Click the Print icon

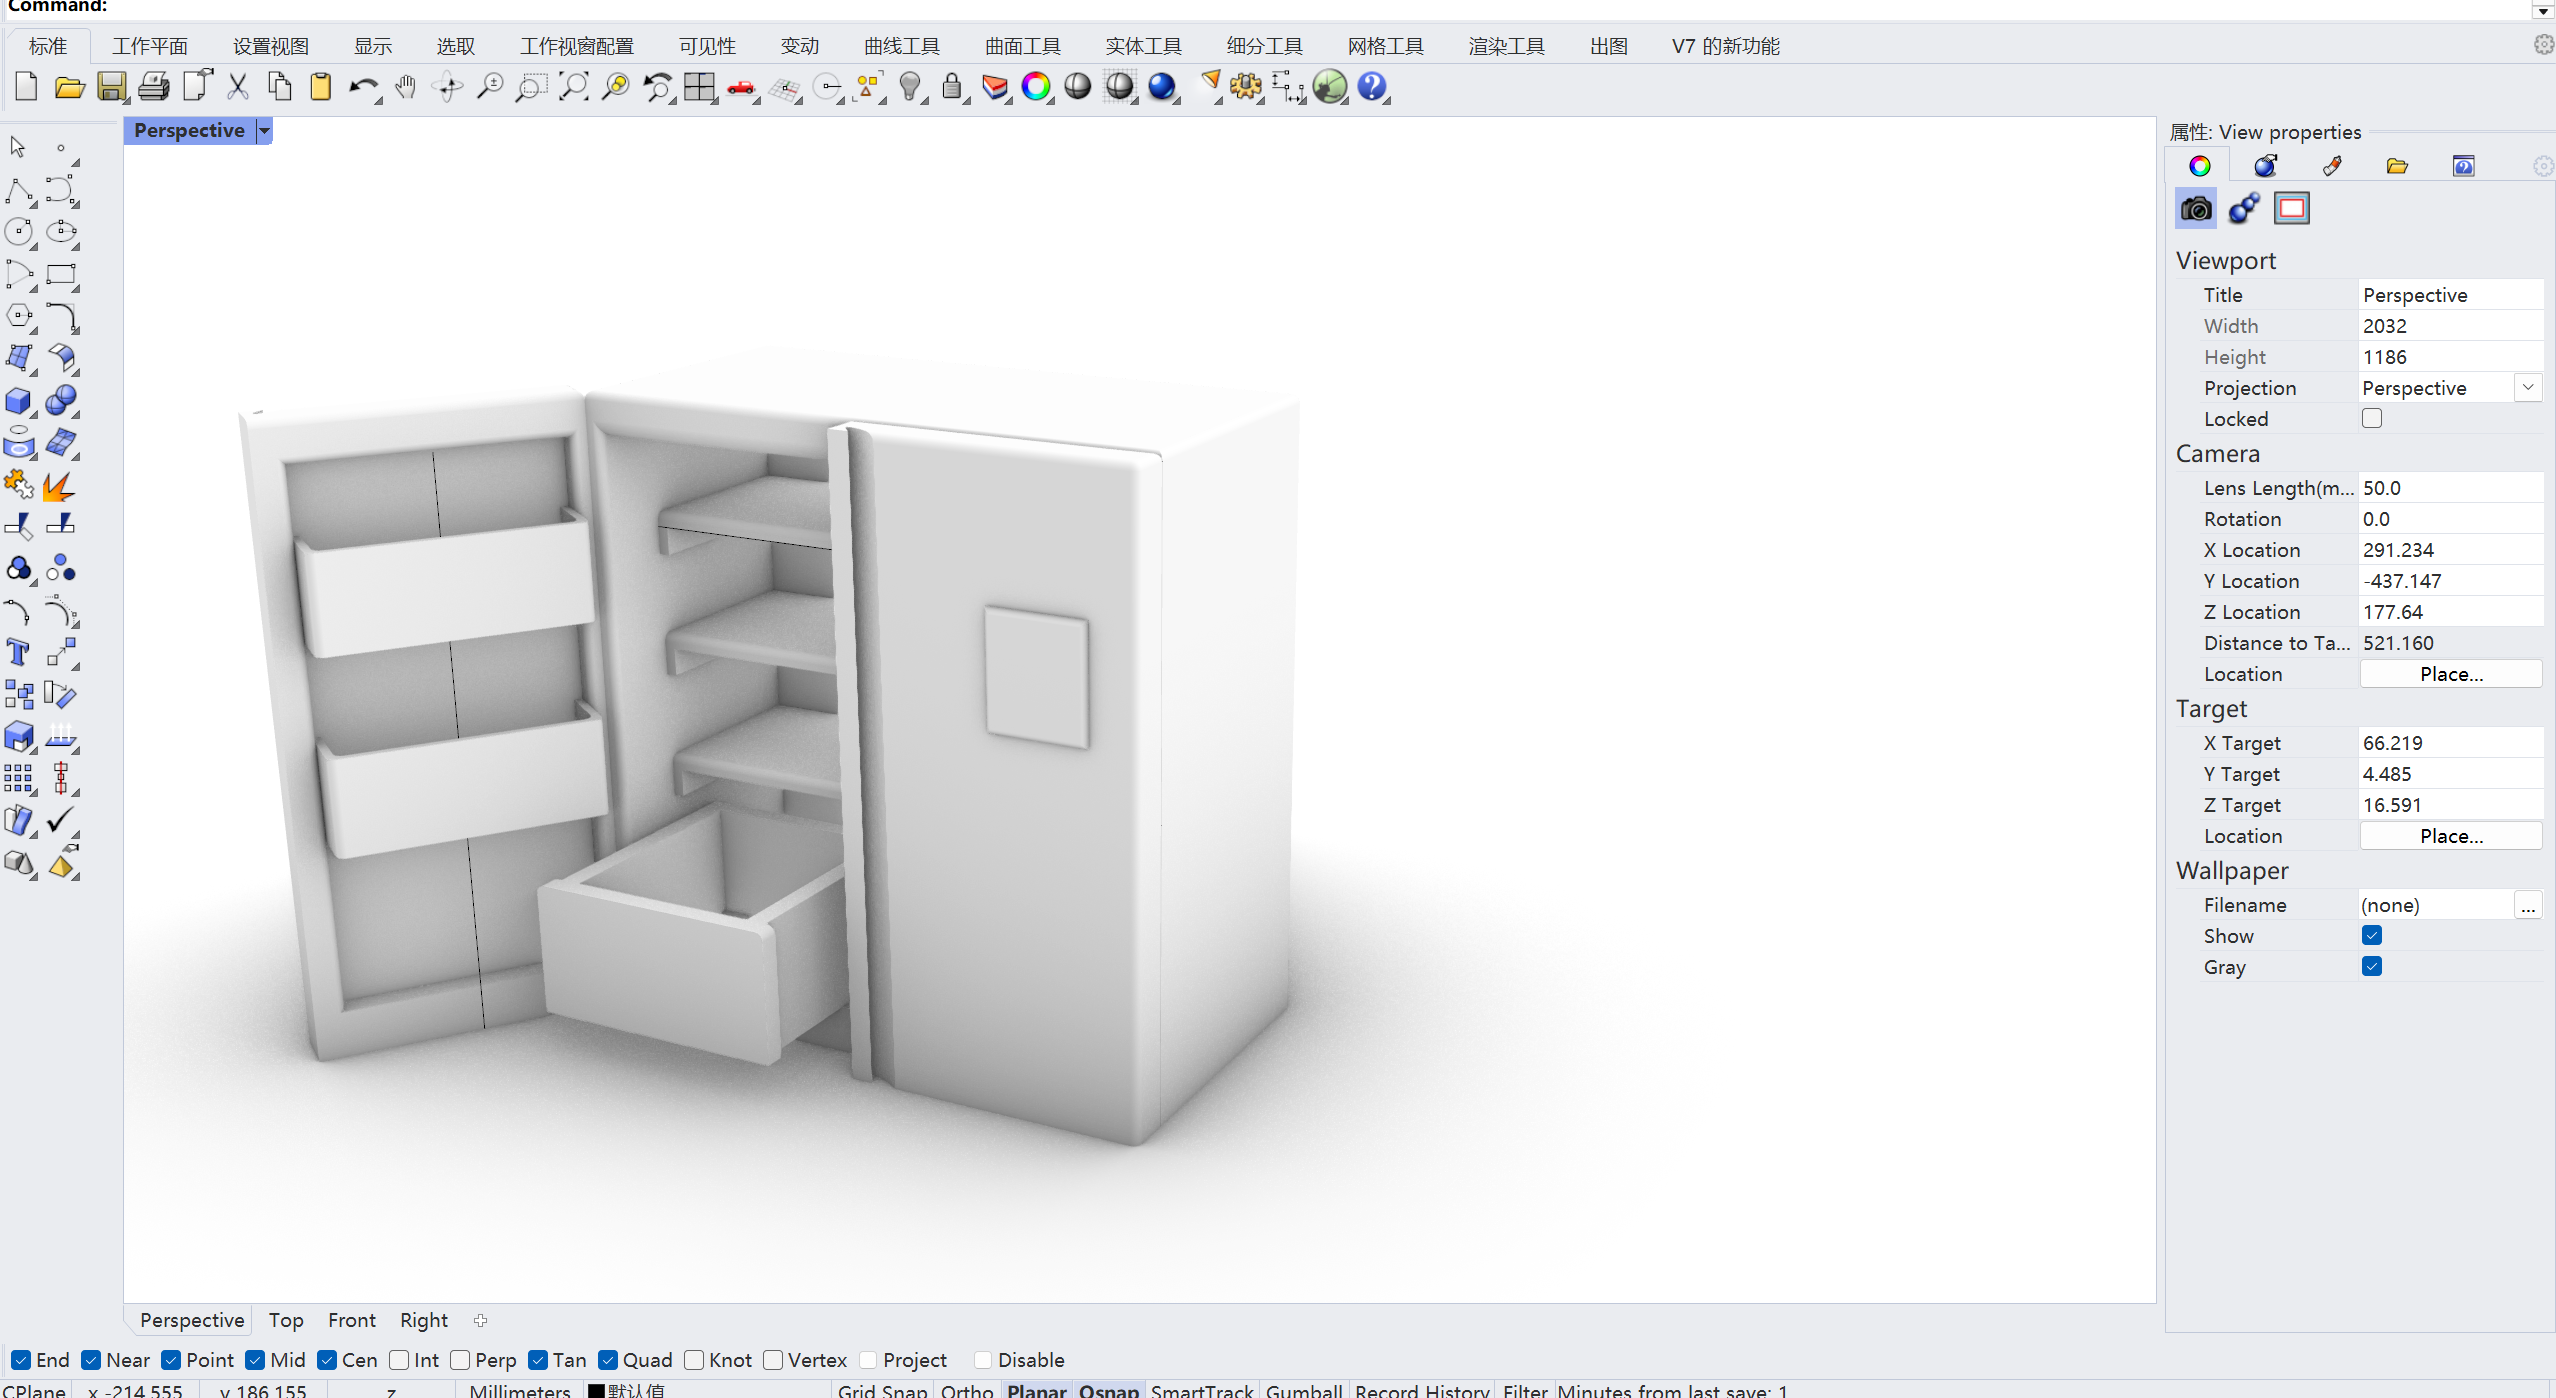point(153,87)
